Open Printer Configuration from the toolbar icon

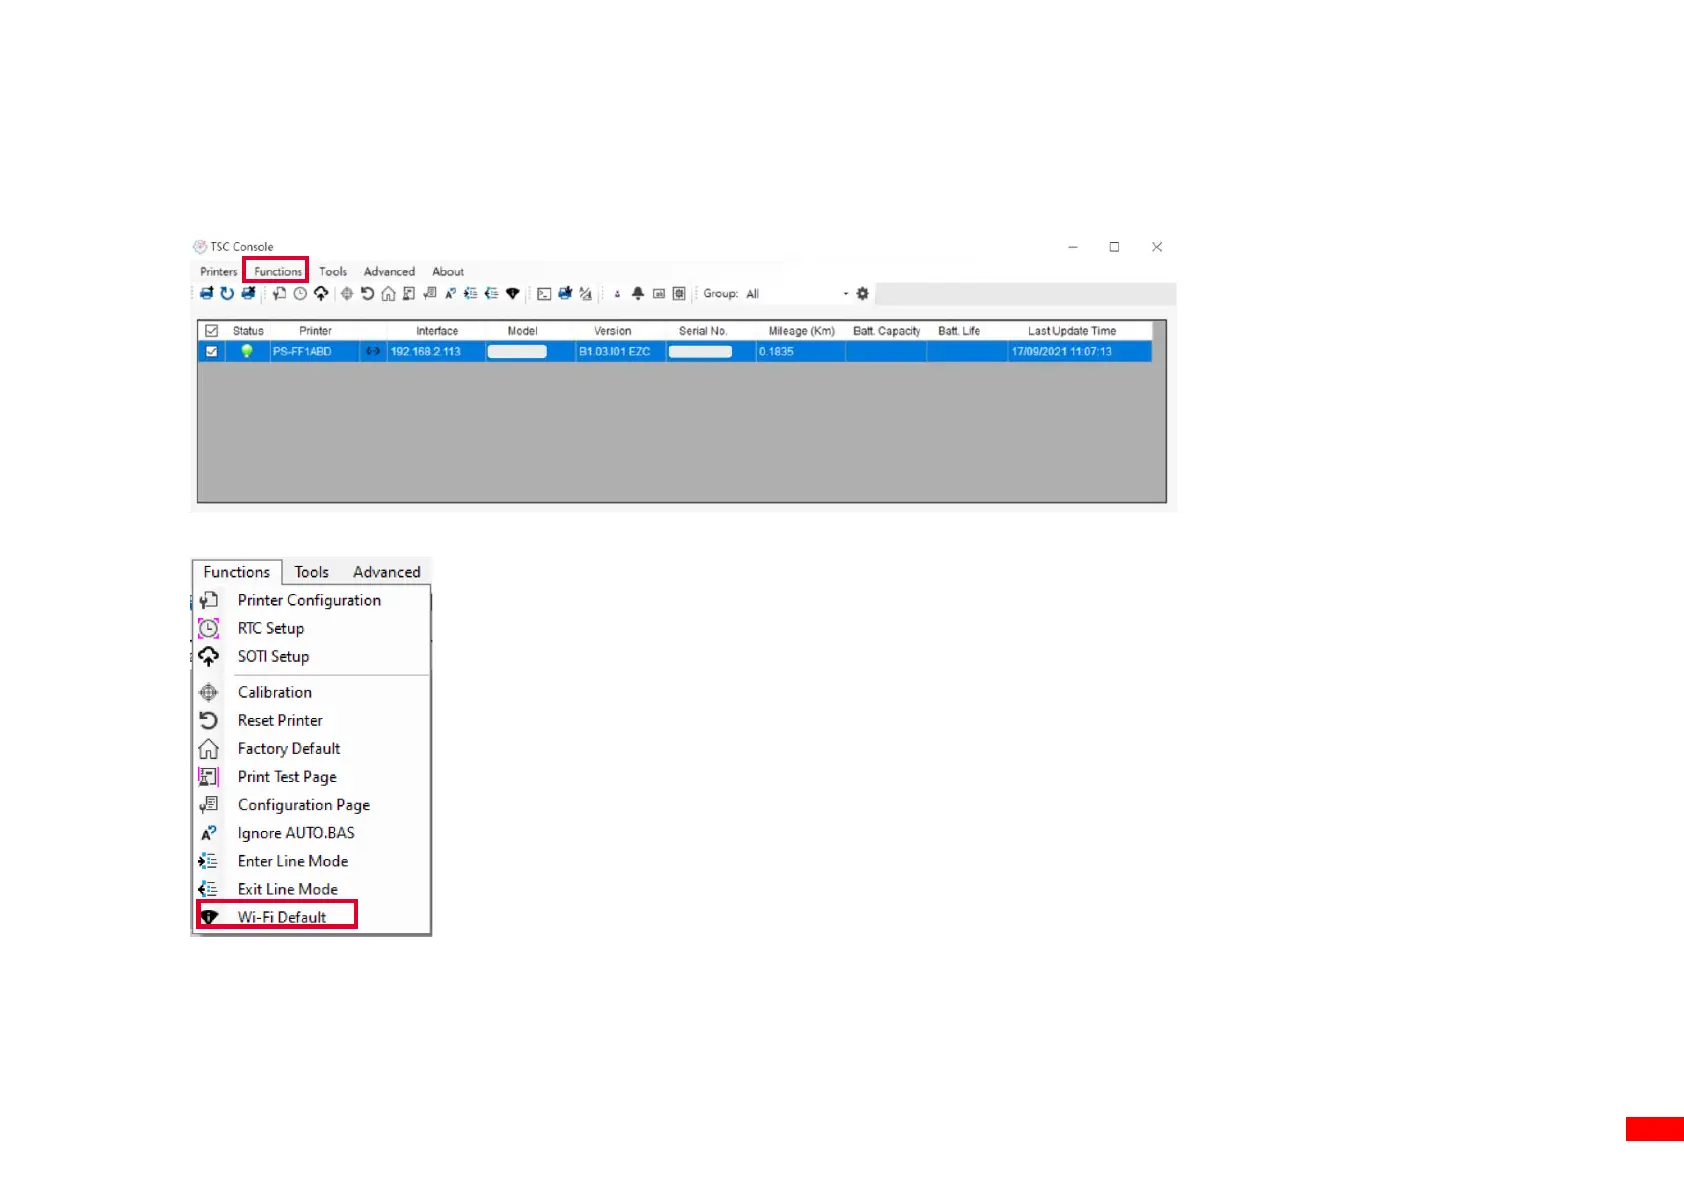(279, 293)
